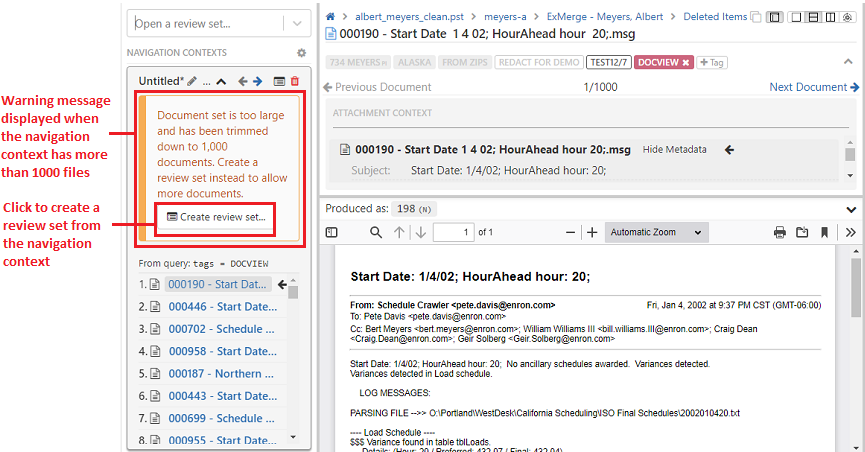Viewport: 865px width, 452px height.
Task: Click Hide Metadata for the attachment
Action: 674,150
